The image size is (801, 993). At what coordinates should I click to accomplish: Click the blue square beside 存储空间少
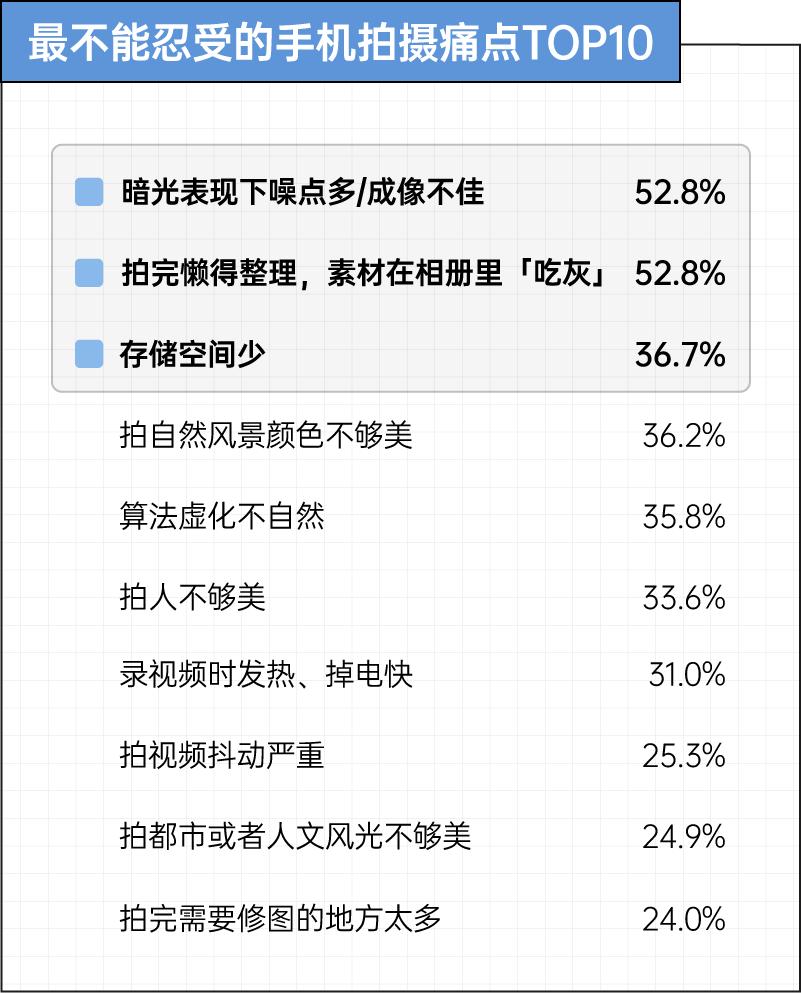pyautogui.click(x=89, y=354)
